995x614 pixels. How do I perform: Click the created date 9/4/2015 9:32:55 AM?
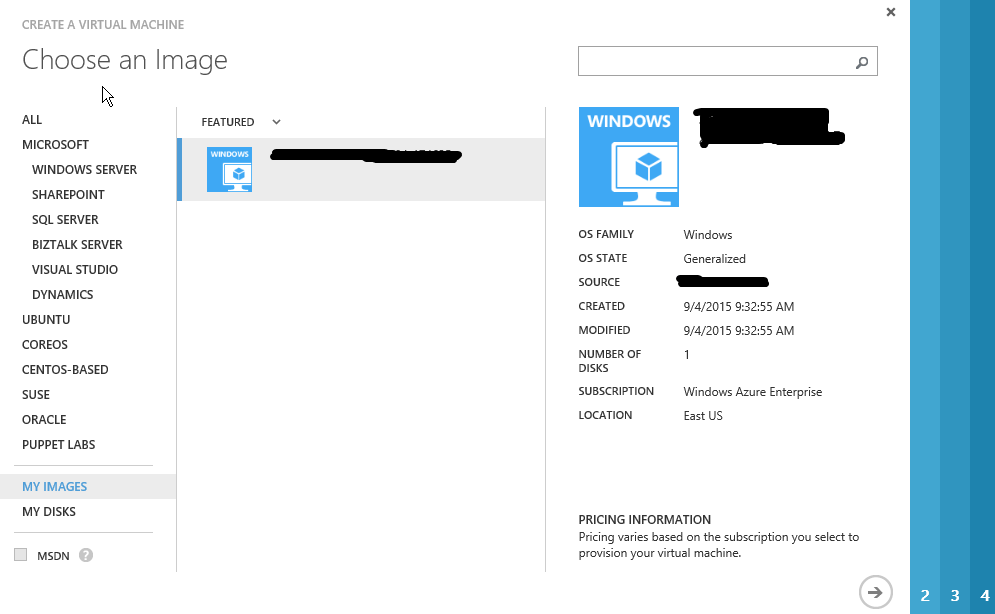pyautogui.click(x=739, y=306)
